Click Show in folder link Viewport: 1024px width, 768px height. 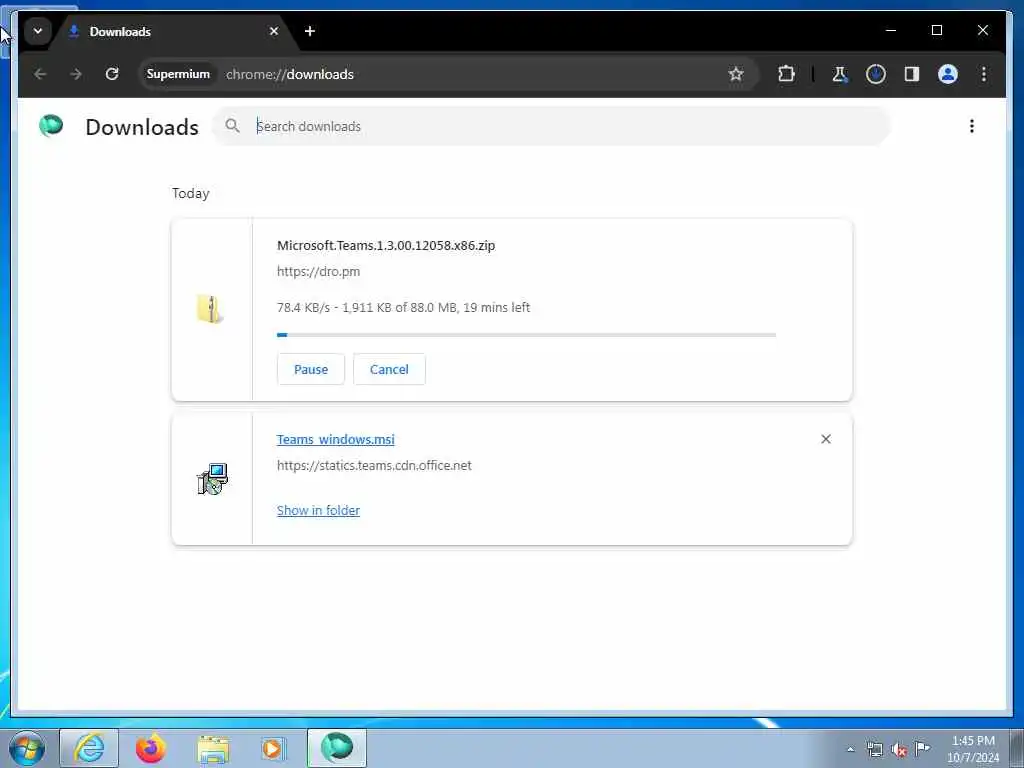coord(318,511)
